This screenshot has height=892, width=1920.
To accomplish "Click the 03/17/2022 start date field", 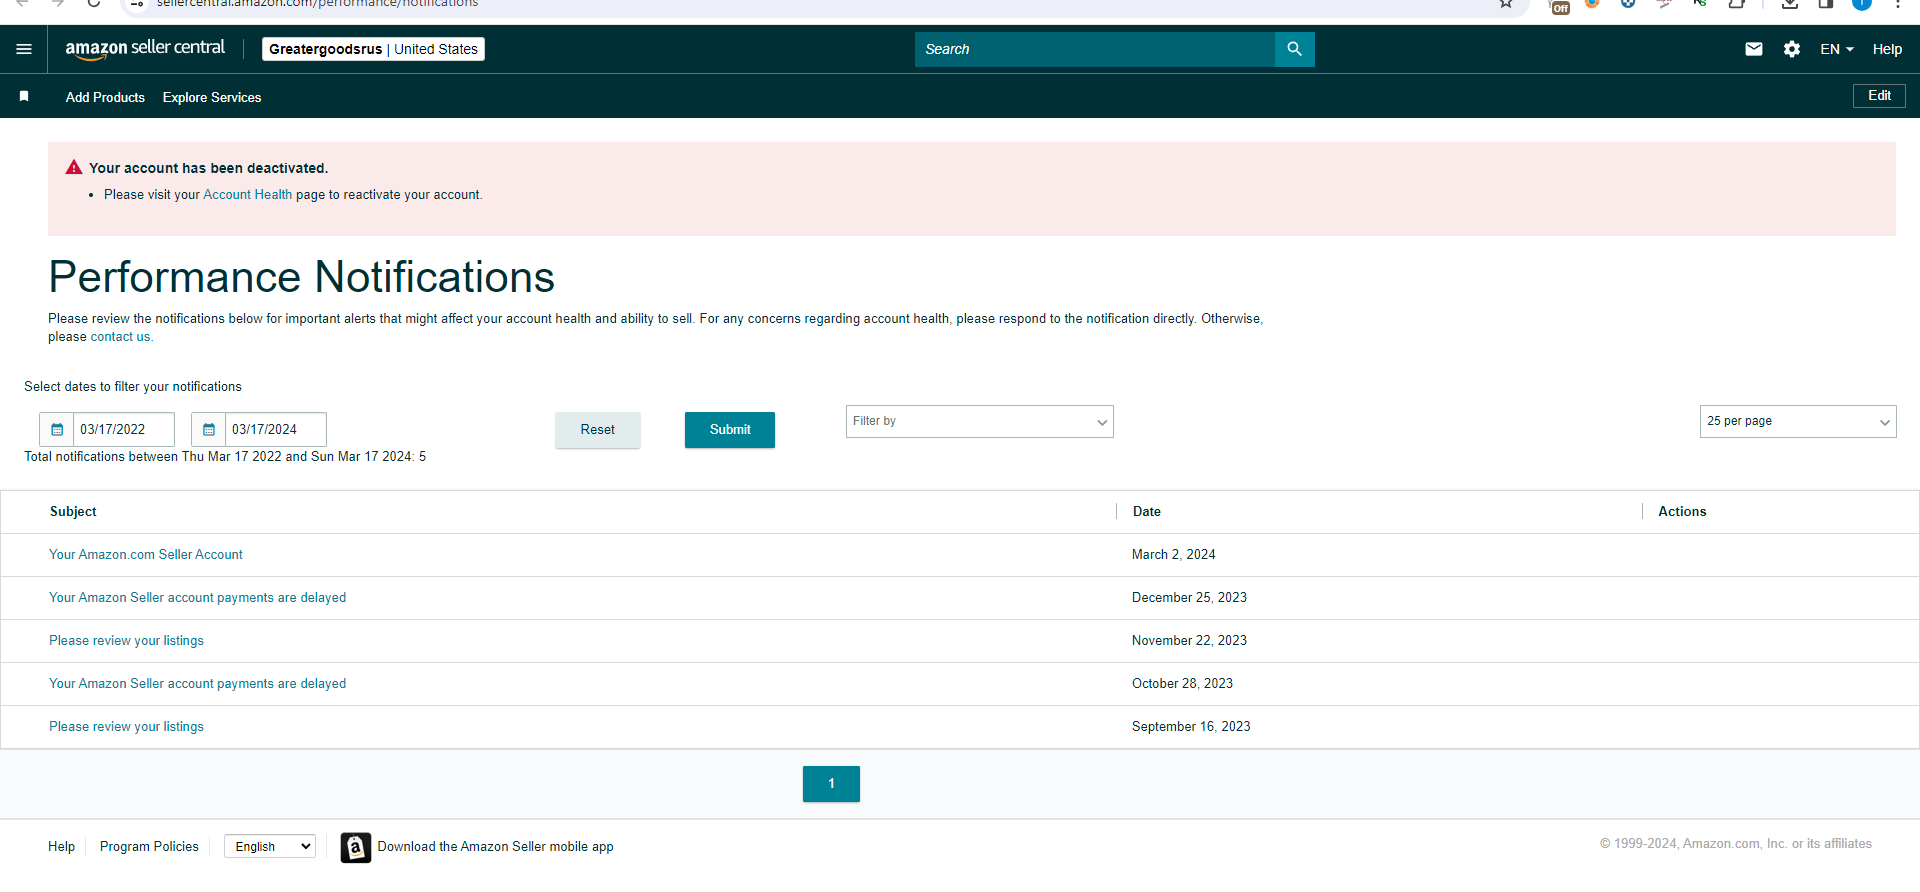I will point(124,429).
